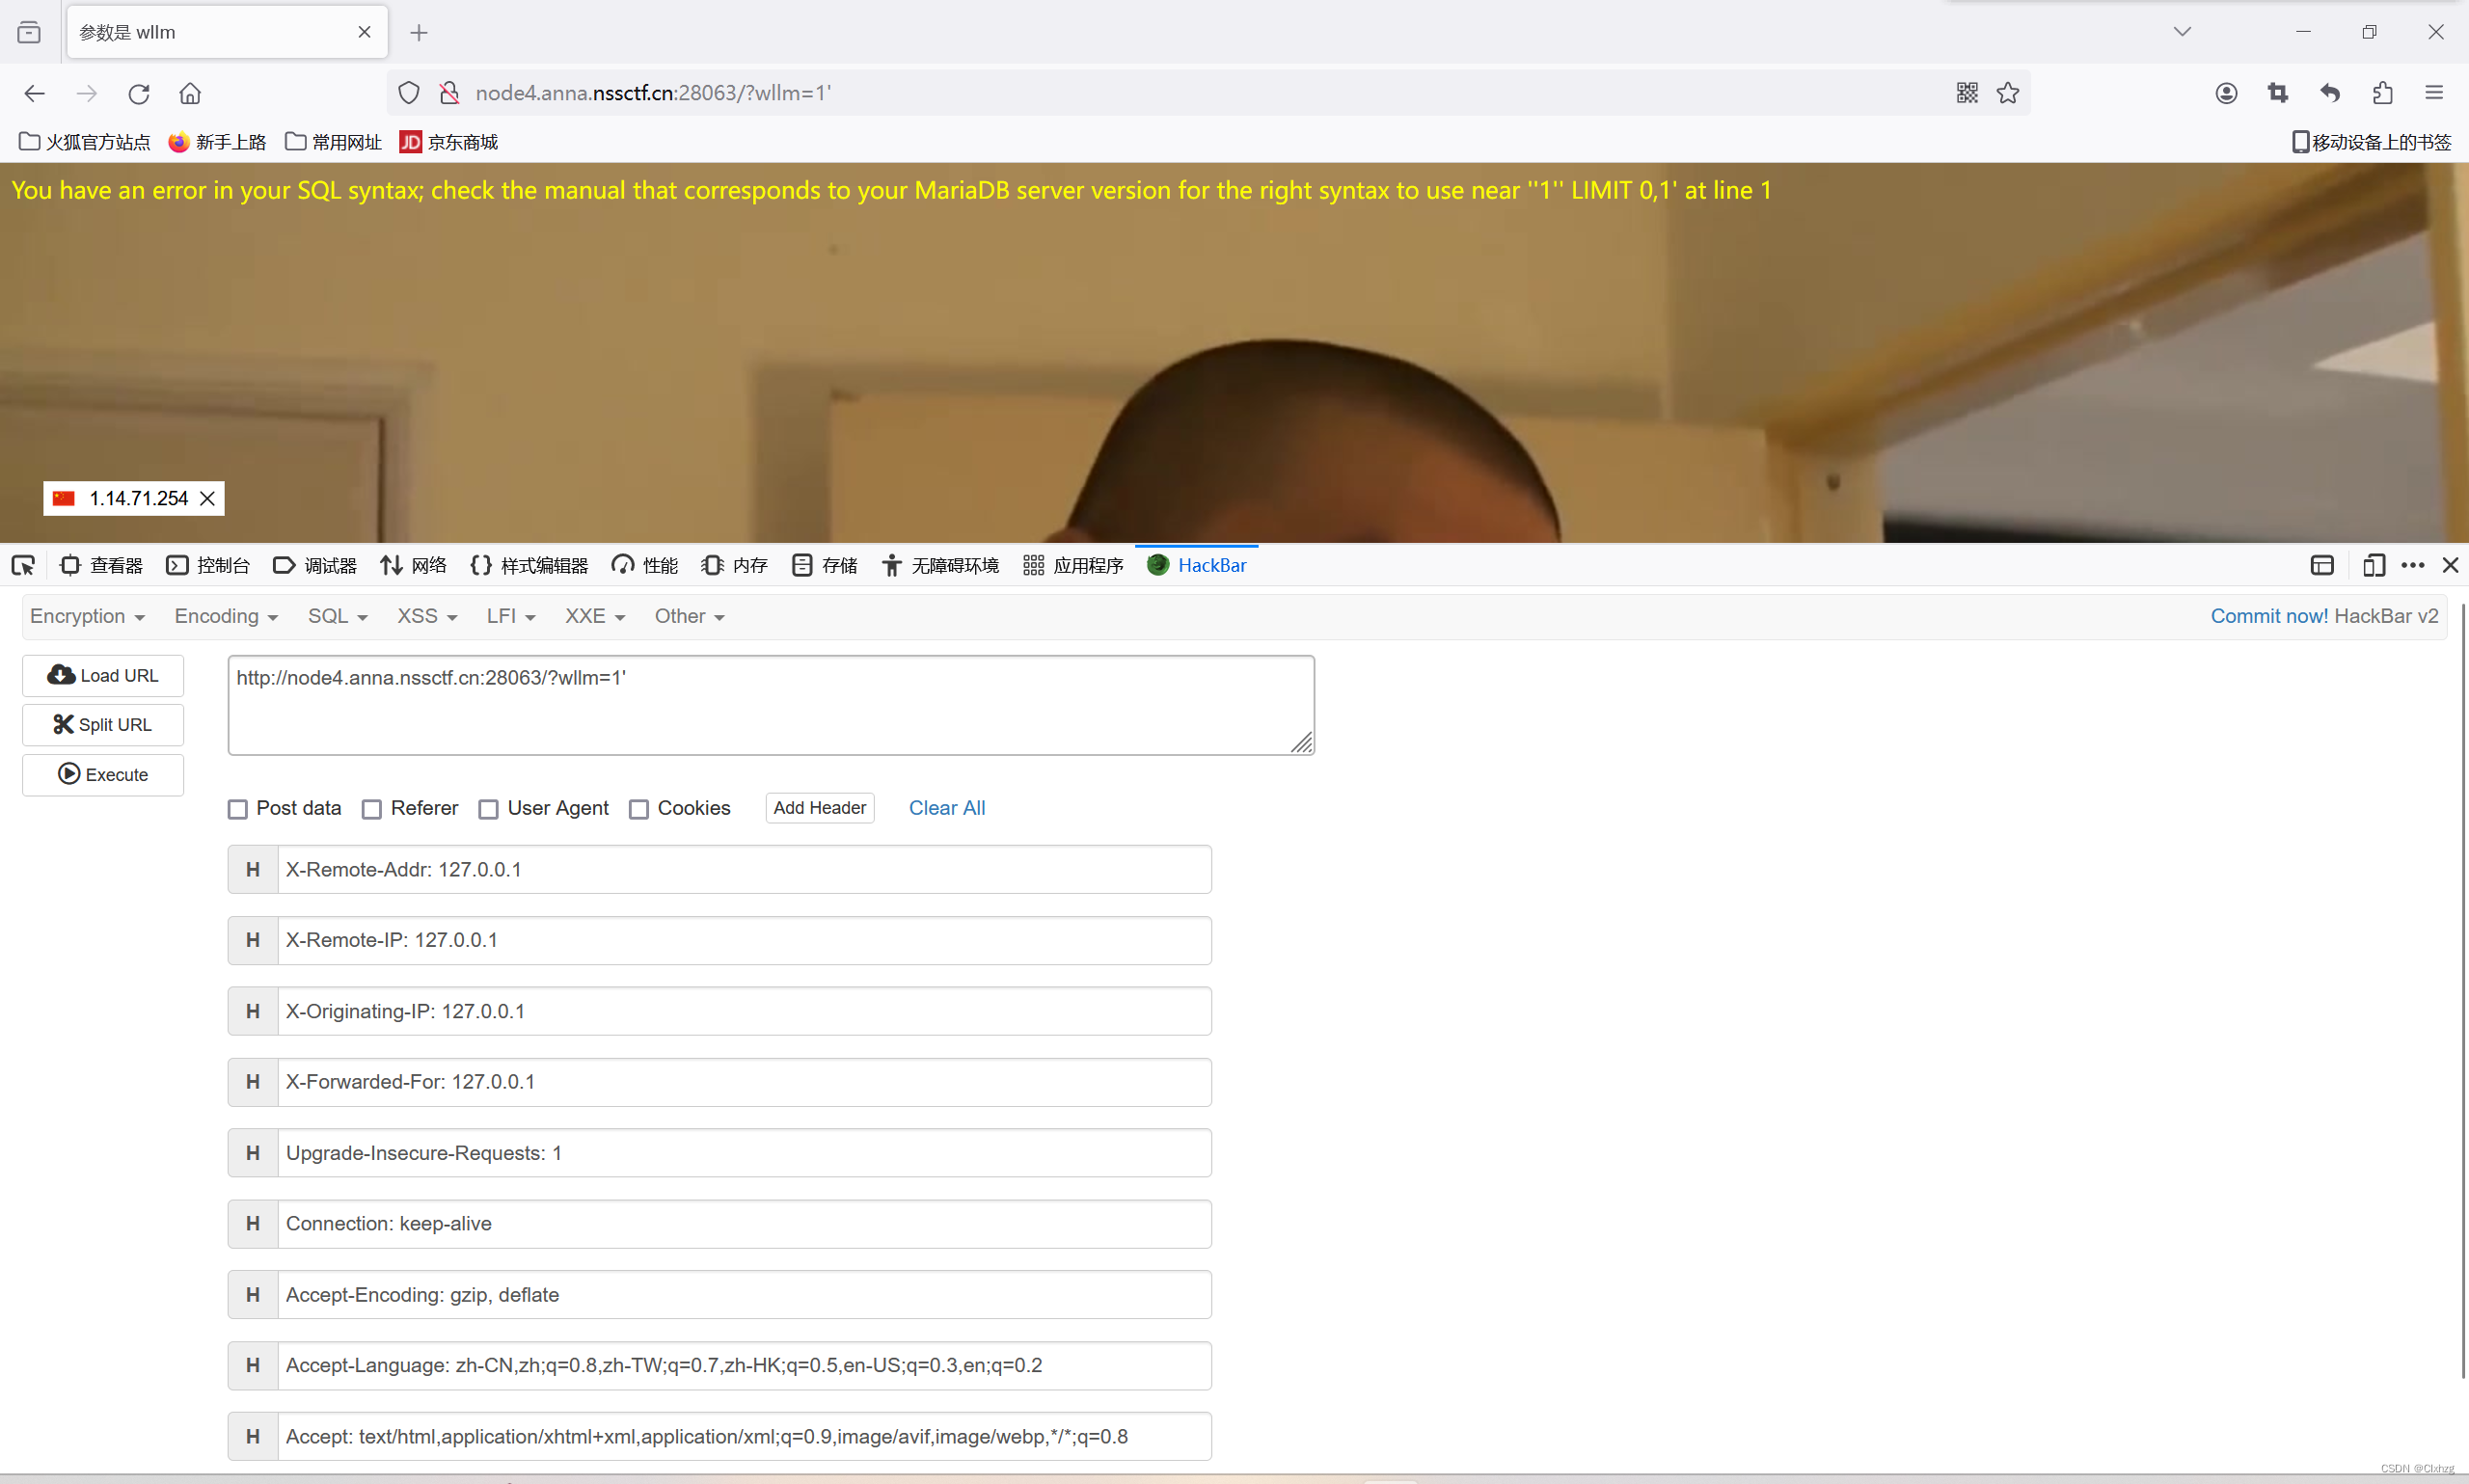Toggle the responsive design mode icon
The image size is (2469, 1484).
pos(2373,565)
